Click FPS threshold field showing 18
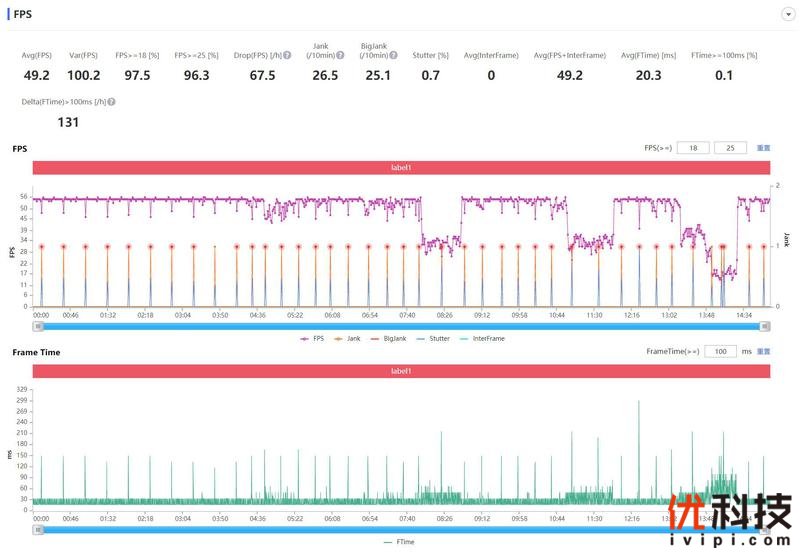This screenshot has height=553, width=800. click(x=693, y=148)
